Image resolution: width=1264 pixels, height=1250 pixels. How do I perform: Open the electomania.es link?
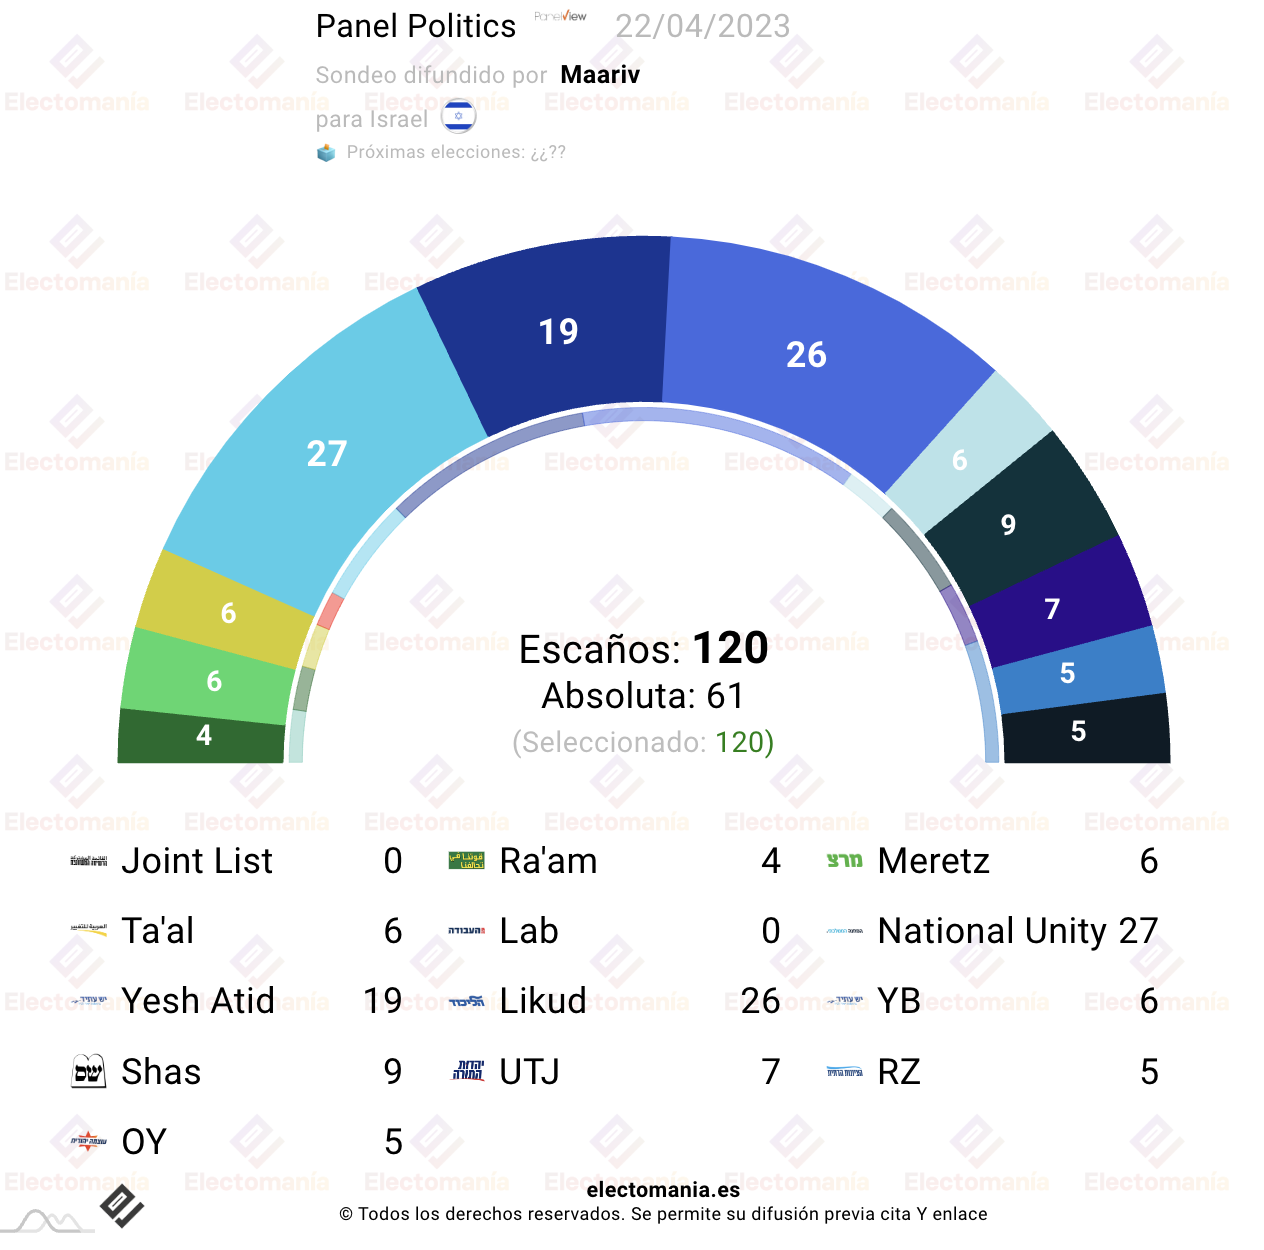click(x=663, y=1190)
